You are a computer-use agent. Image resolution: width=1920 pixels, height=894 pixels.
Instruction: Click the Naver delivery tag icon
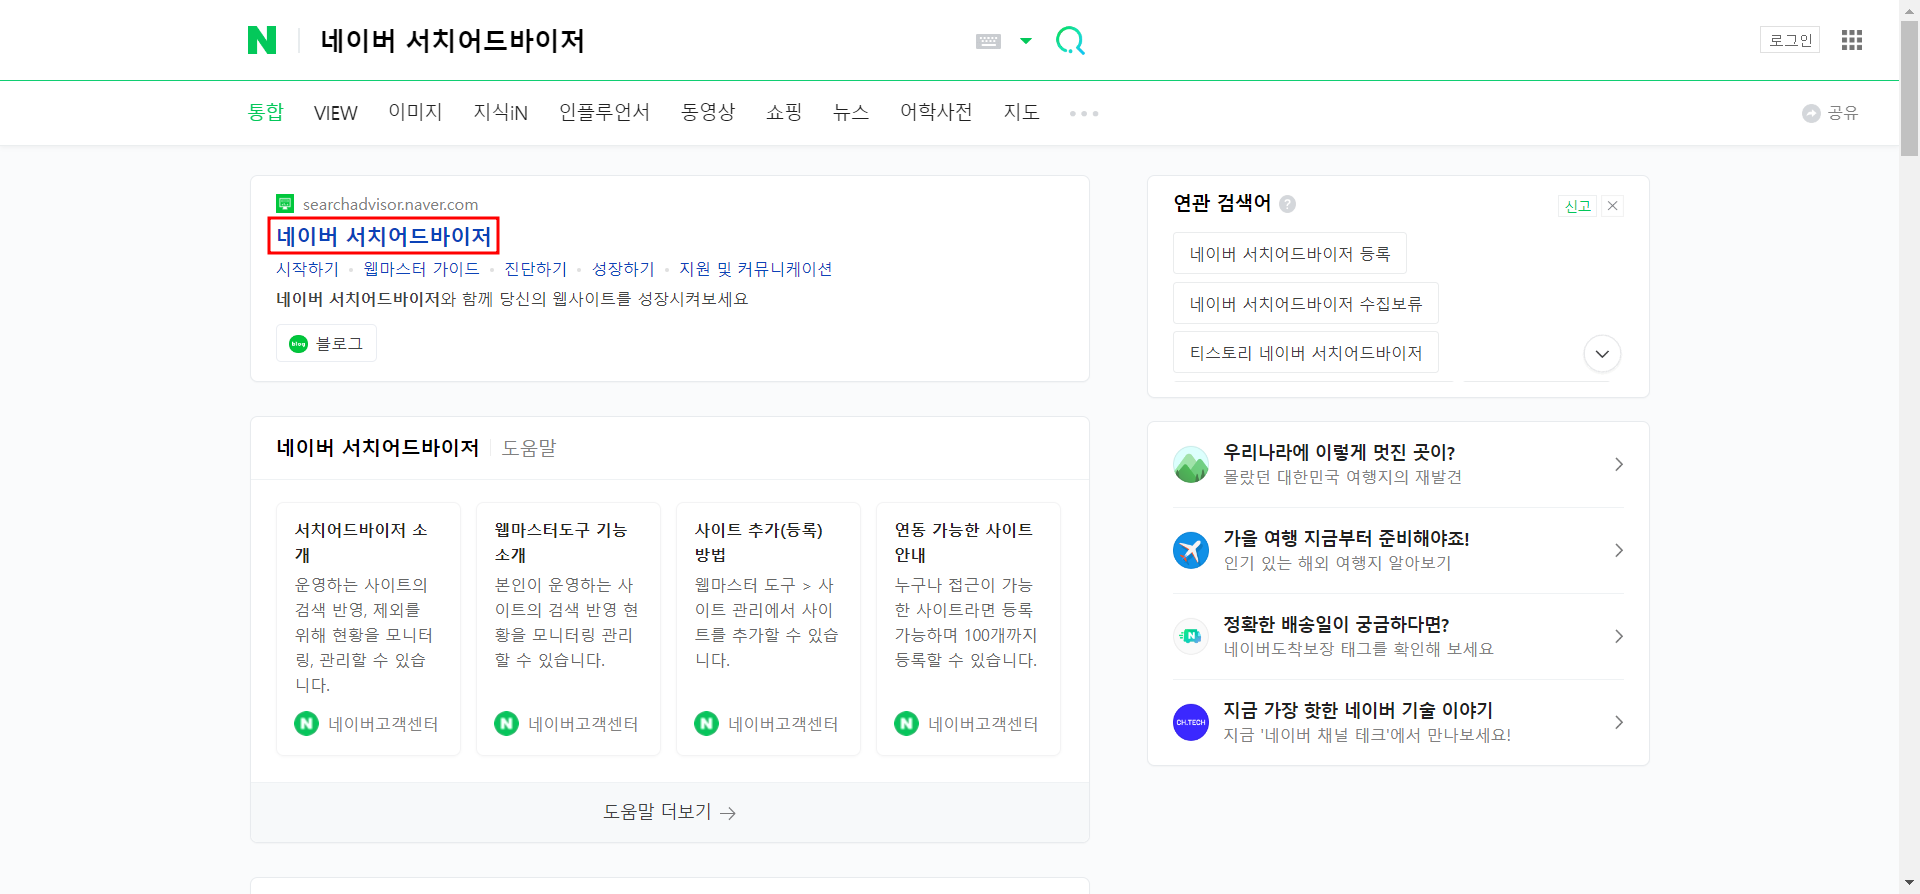click(1191, 636)
